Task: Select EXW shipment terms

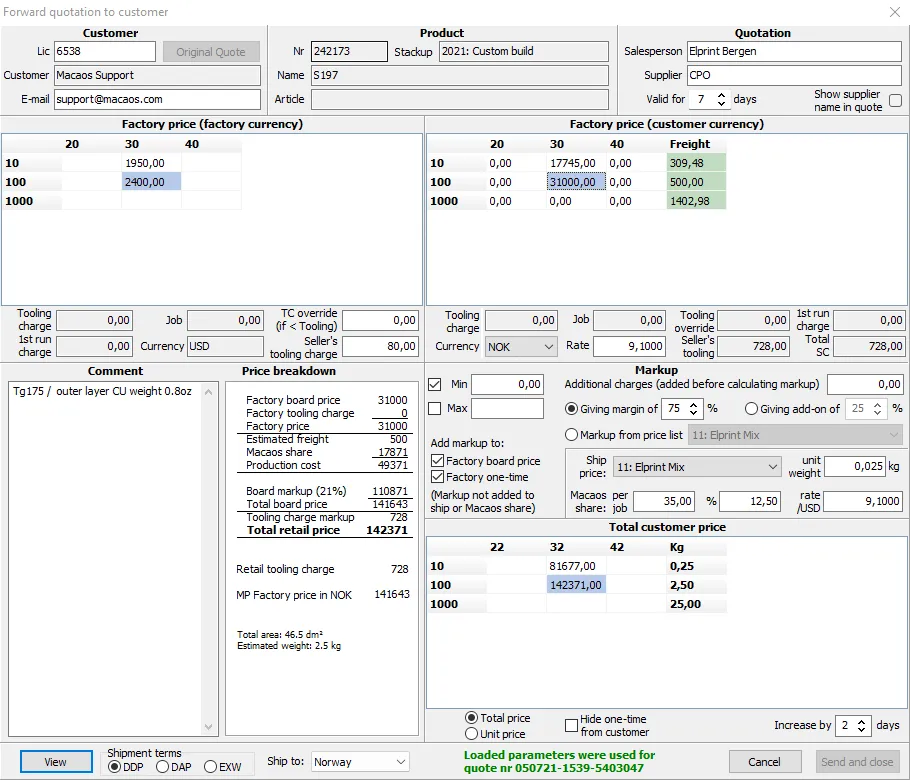Action: (x=209, y=767)
